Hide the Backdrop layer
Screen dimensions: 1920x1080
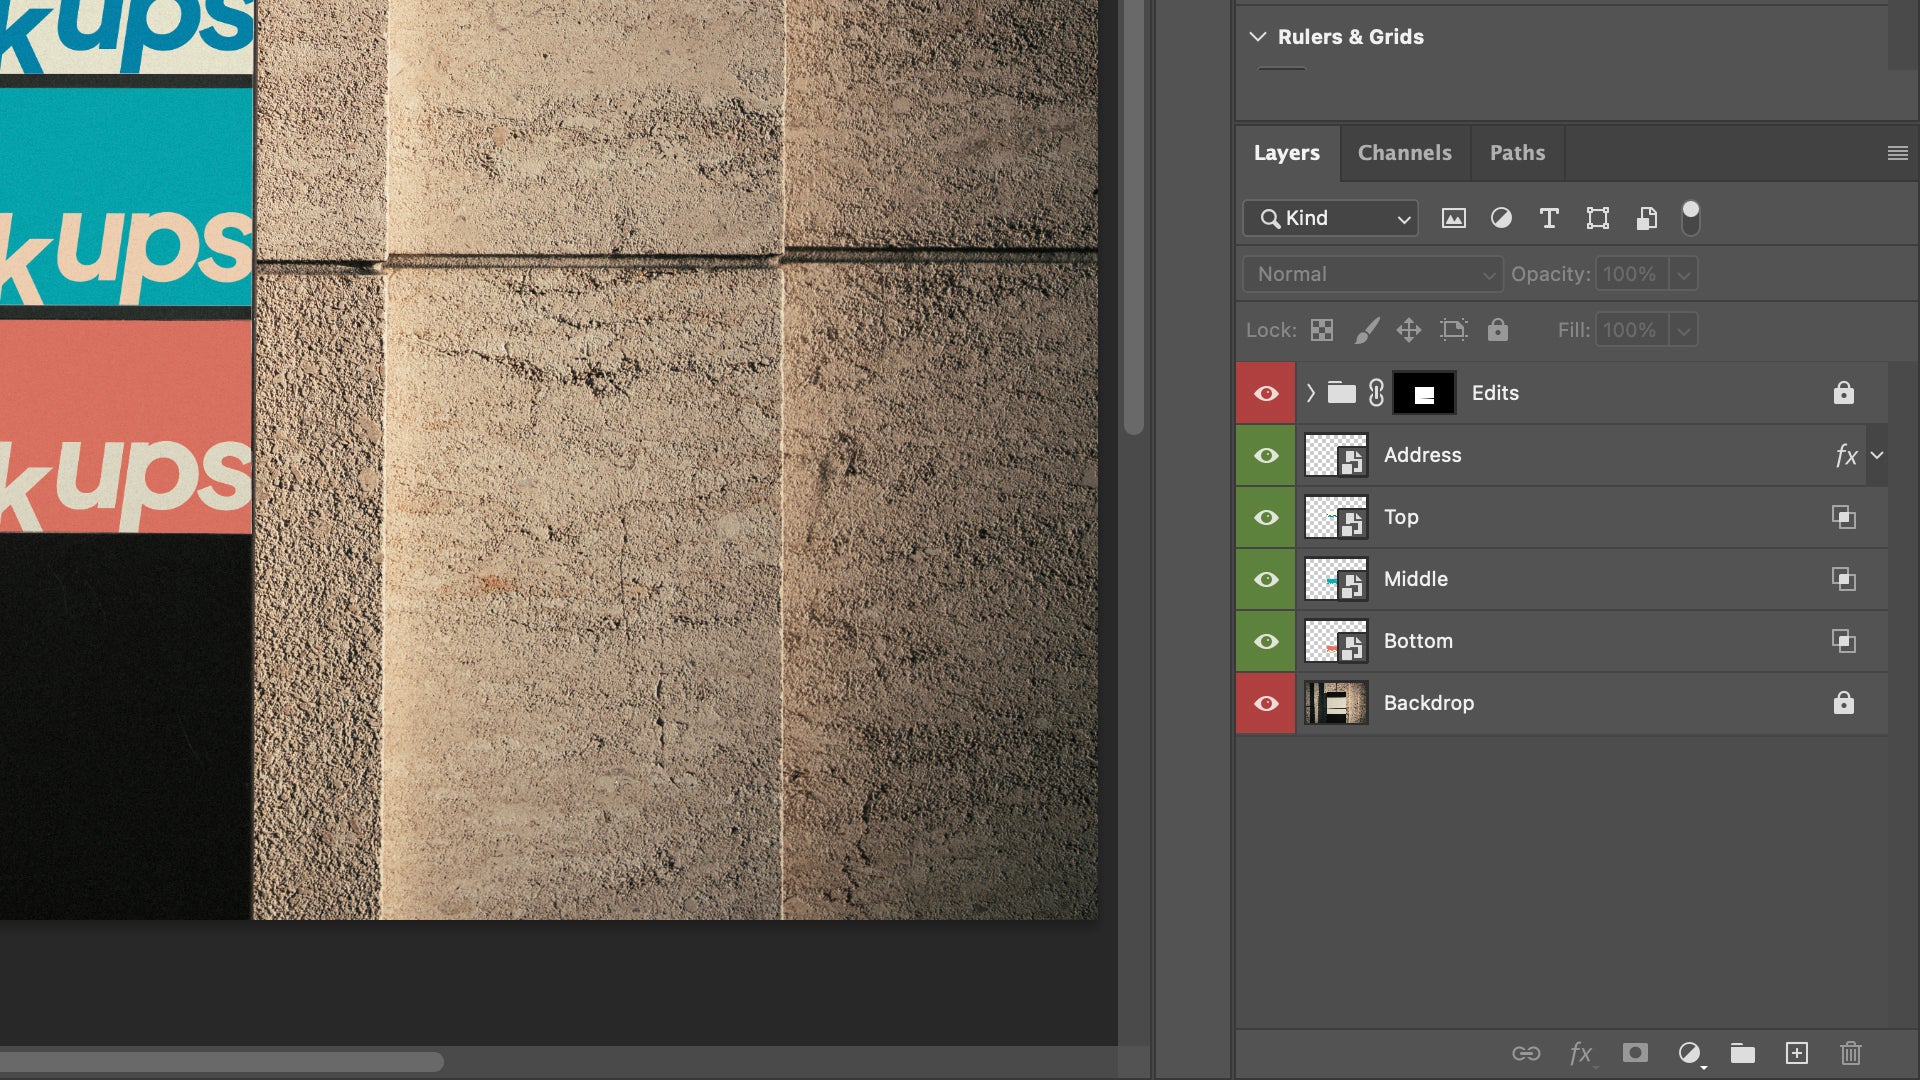(x=1266, y=703)
